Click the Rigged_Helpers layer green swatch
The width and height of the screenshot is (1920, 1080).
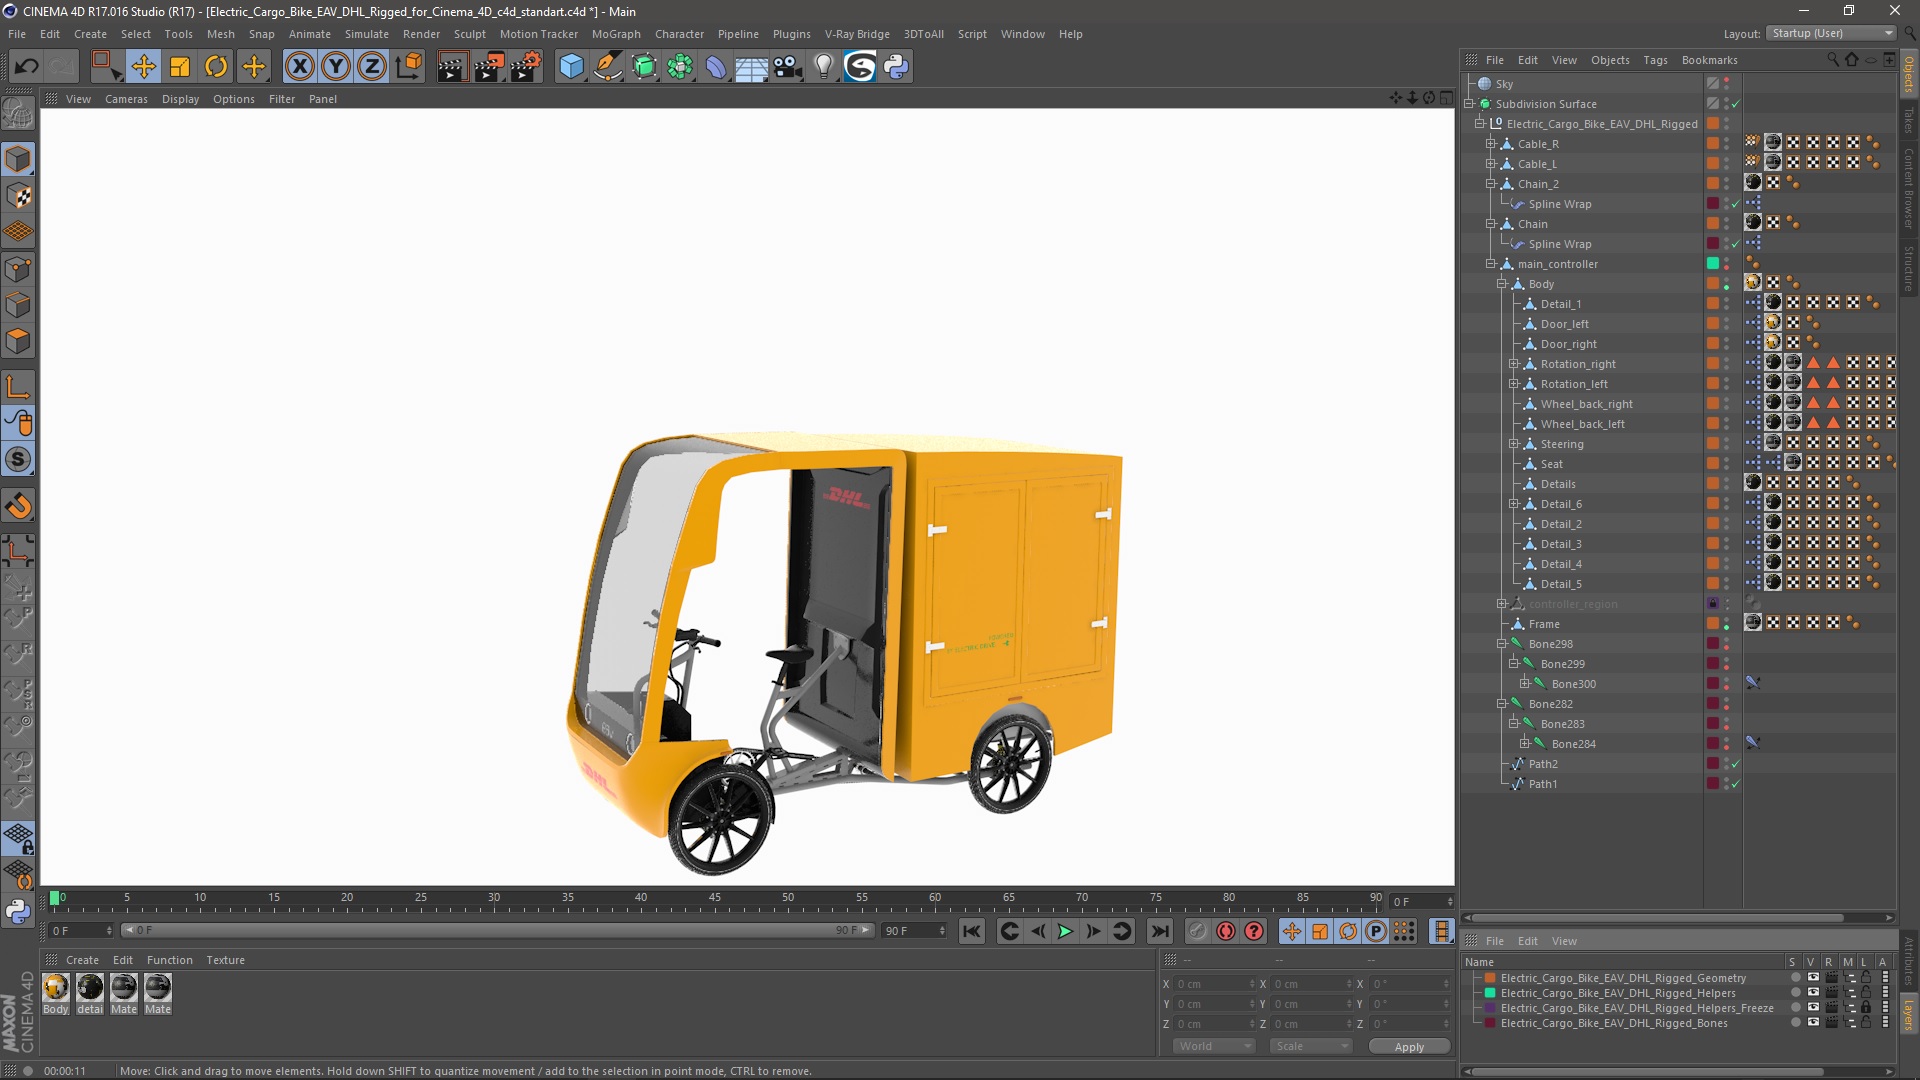click(x=1490, y=993)
